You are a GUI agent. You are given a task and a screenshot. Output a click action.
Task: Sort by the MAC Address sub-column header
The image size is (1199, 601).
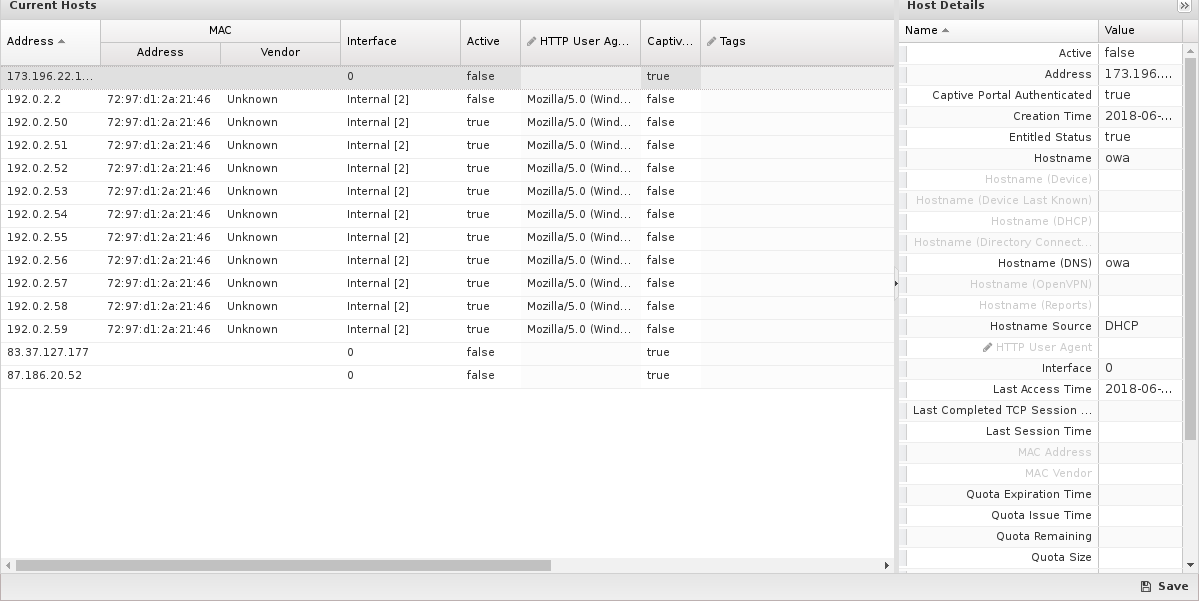tap(160, 53)
